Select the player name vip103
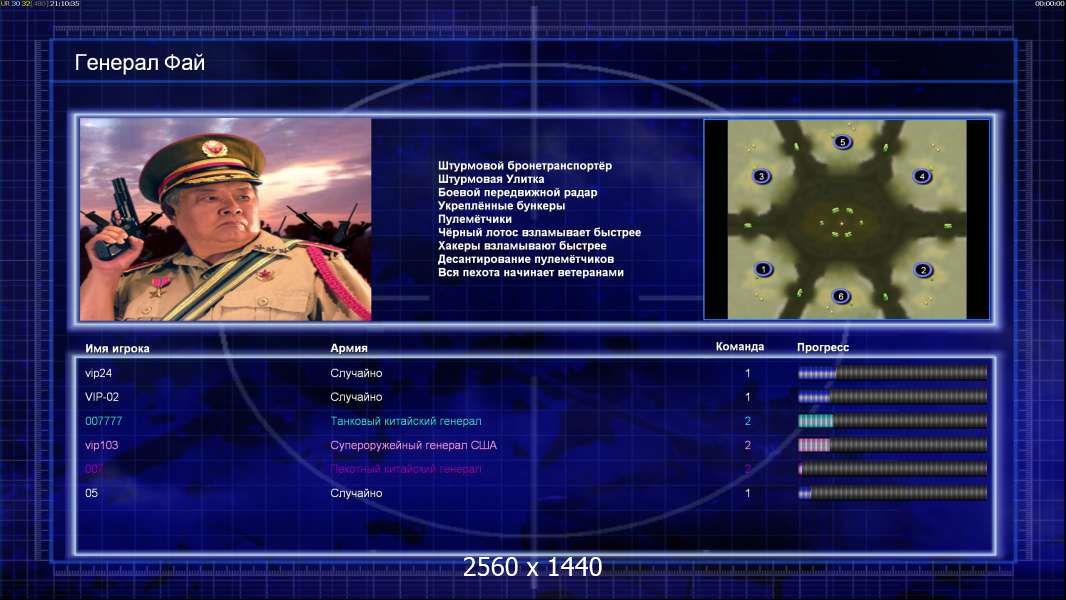This screenshot has width=1066, height=600. (x=101, y=445)
